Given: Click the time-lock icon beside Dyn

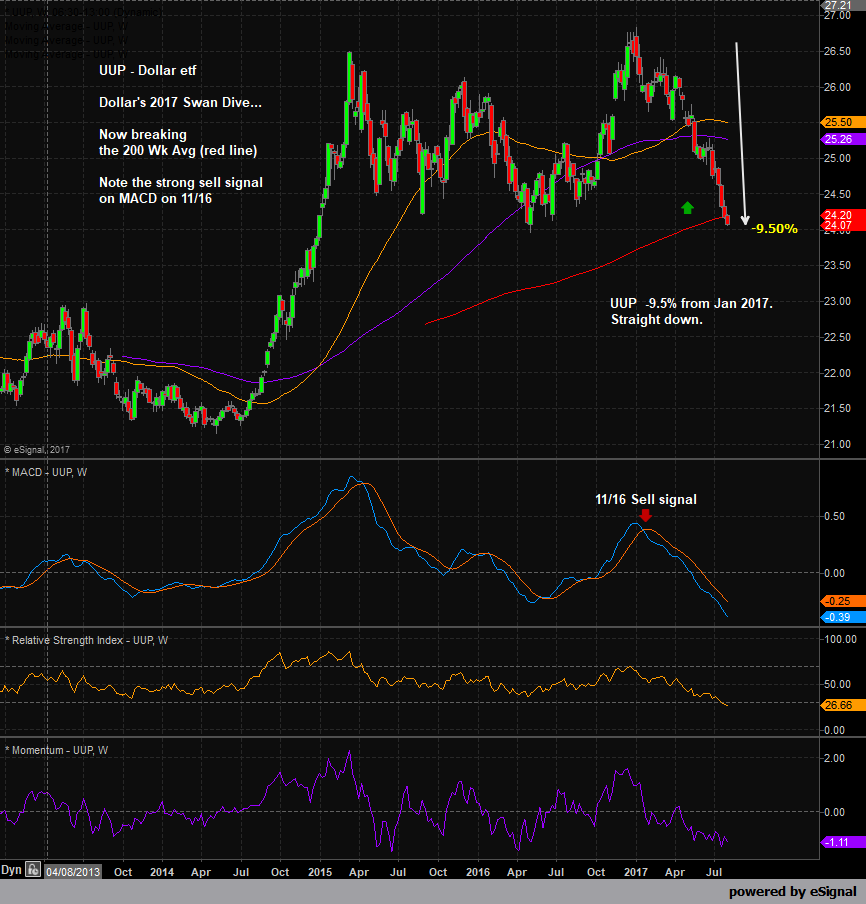Looking at the screenshot, I should pos(33,869).
